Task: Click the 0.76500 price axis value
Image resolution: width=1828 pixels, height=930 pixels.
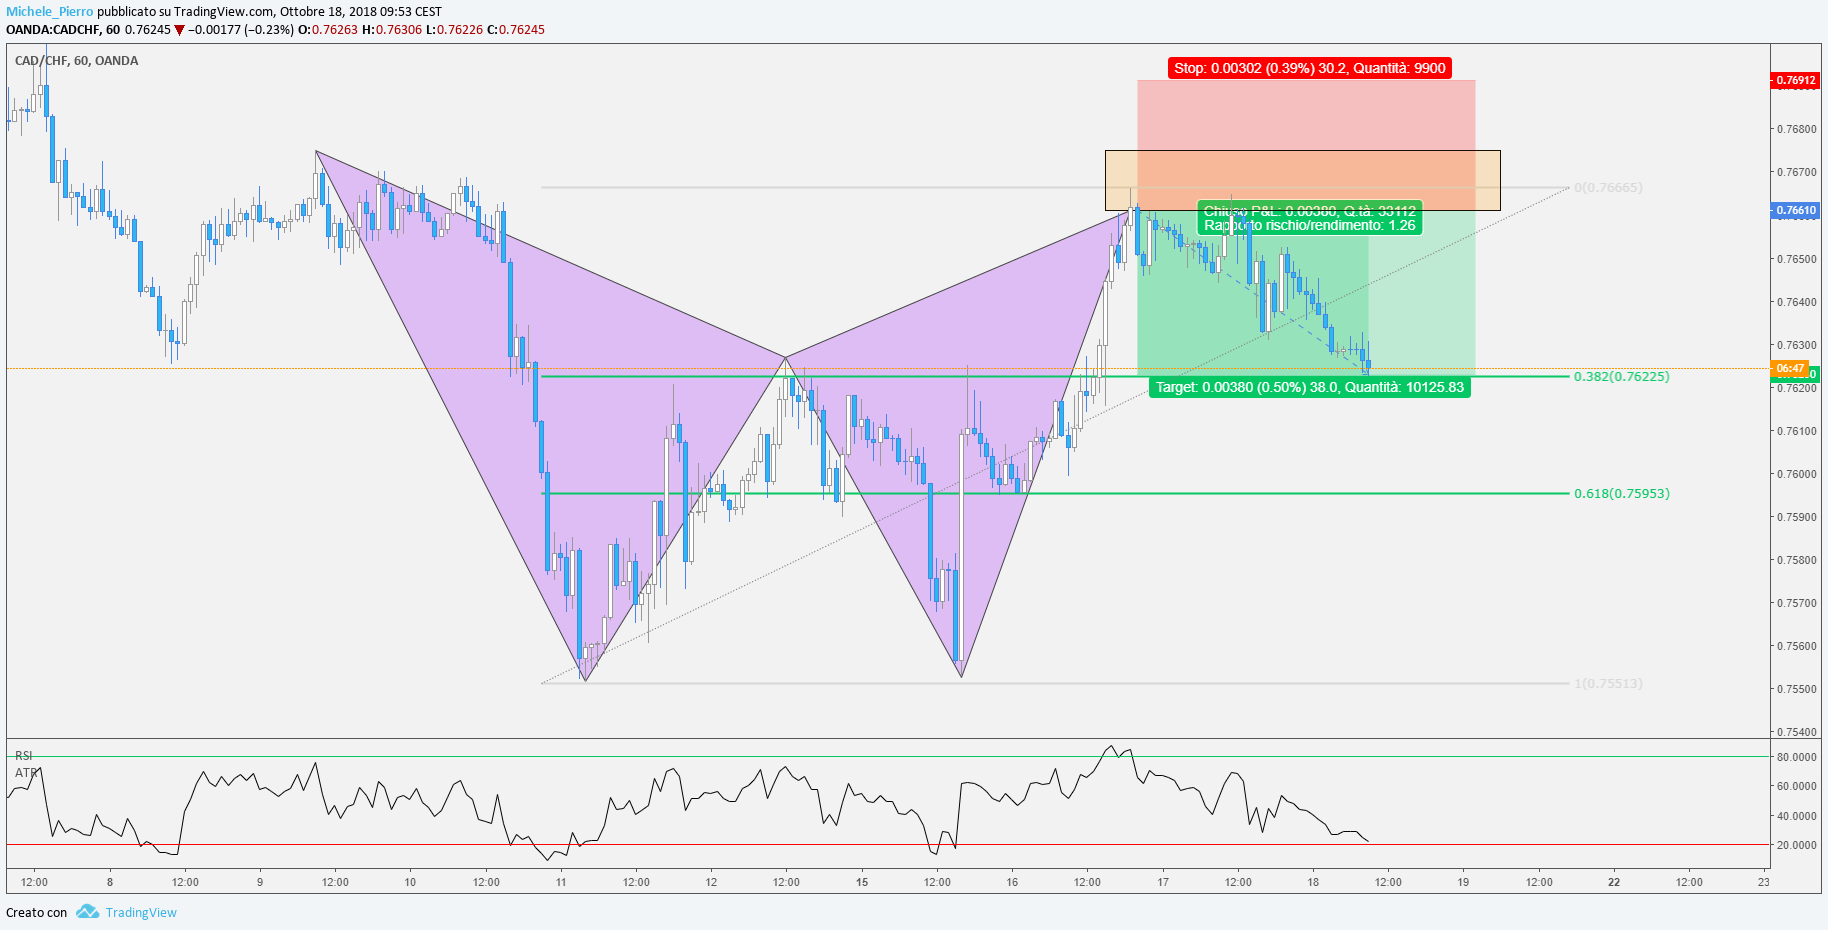Action: 1797,259
